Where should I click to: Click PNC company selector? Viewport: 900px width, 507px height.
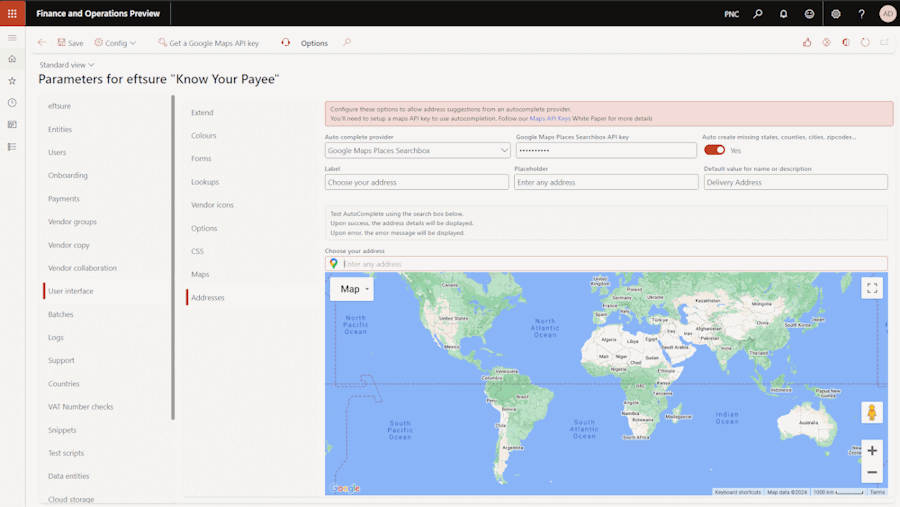[731, 14]
